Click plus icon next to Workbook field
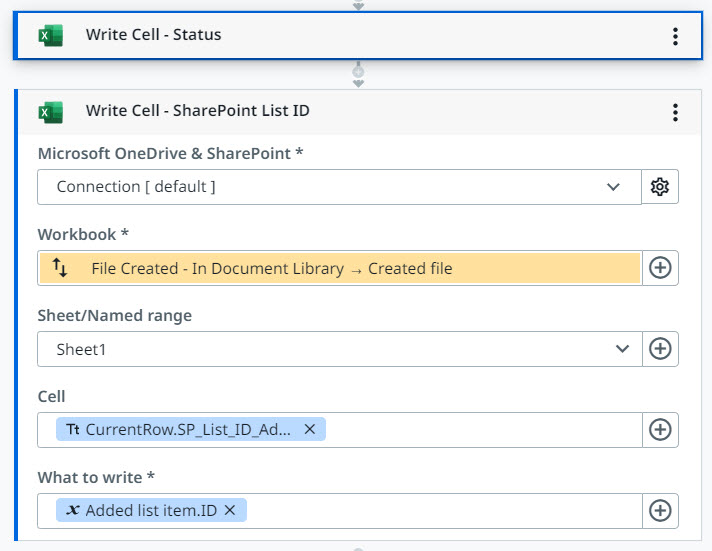 [x=660, y=268]
